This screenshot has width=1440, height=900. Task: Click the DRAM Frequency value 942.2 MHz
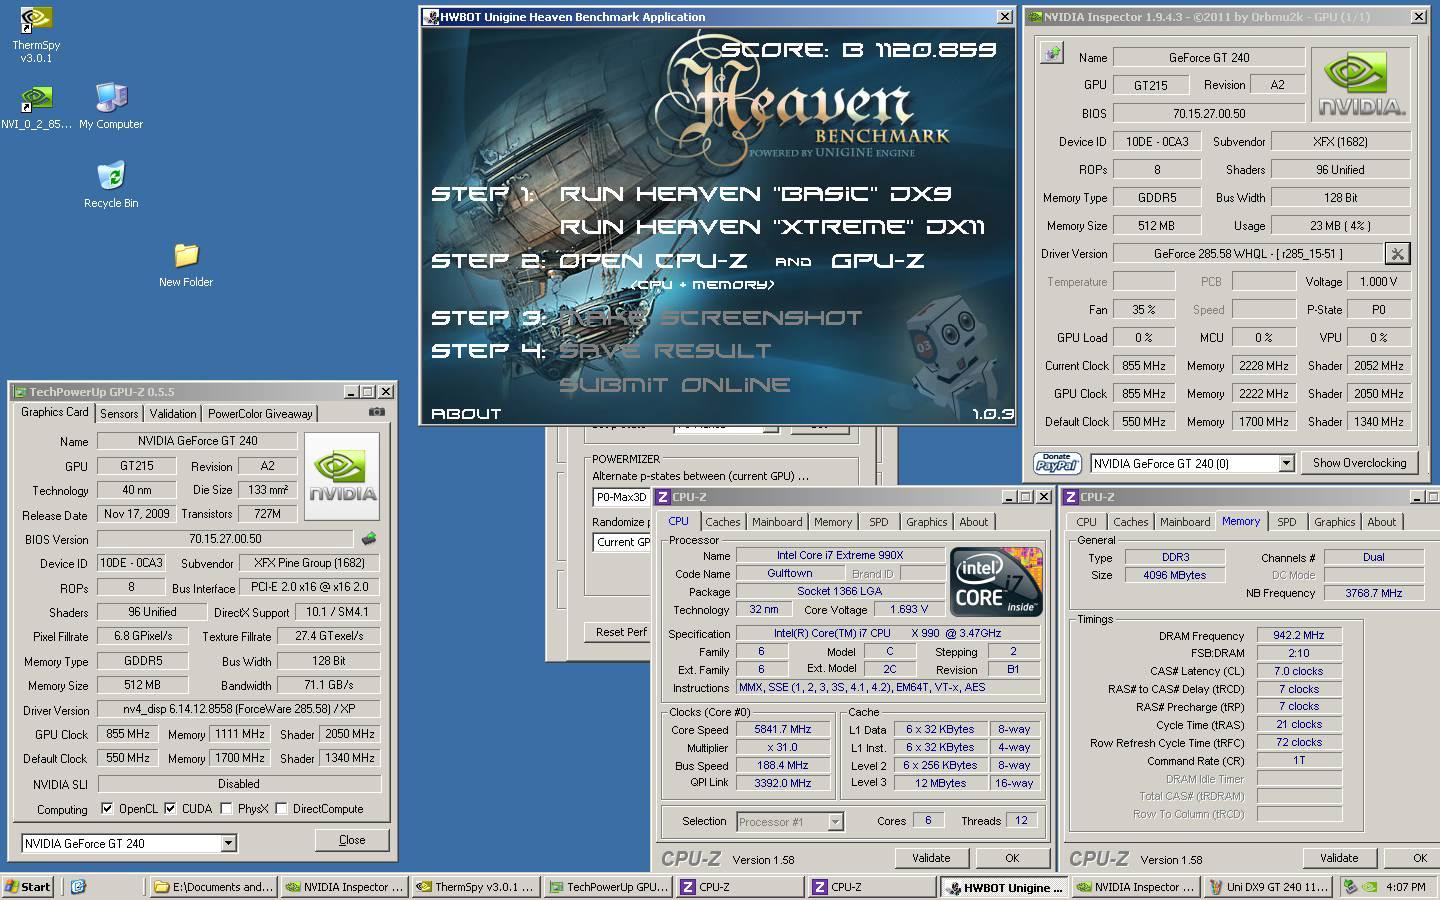1299,635
